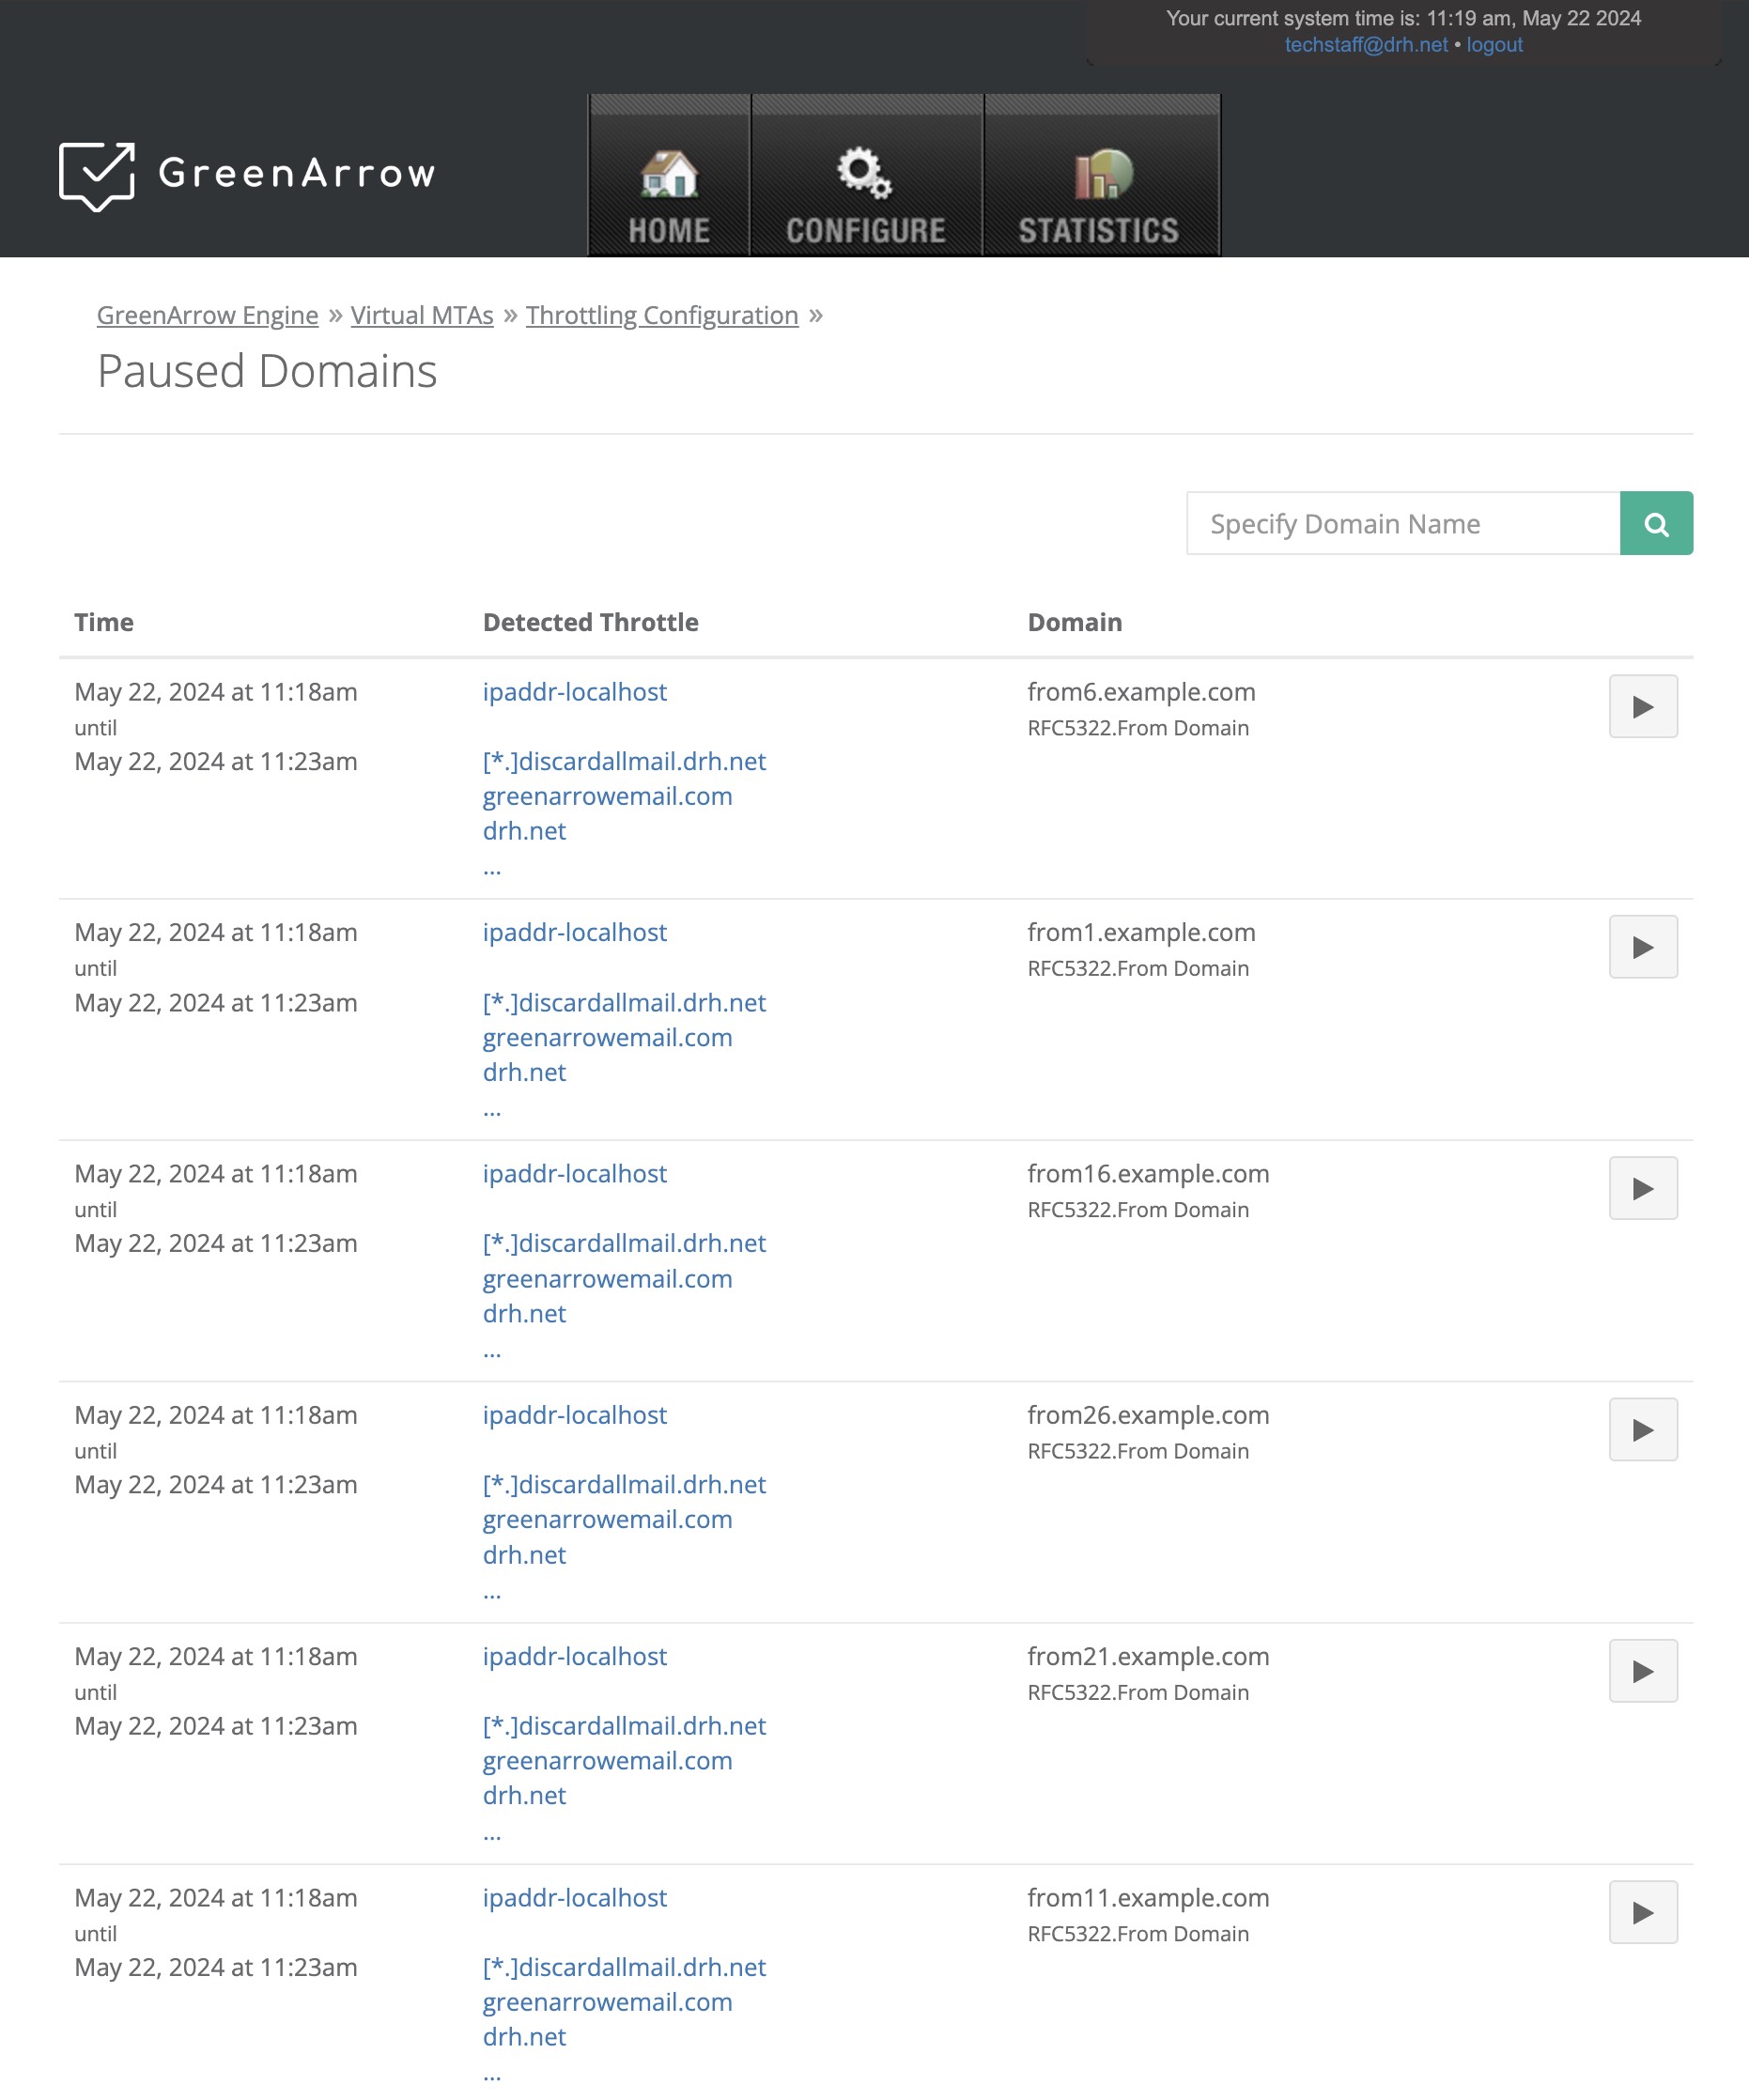Resume the from11.example.com paused domain

1642,1912
